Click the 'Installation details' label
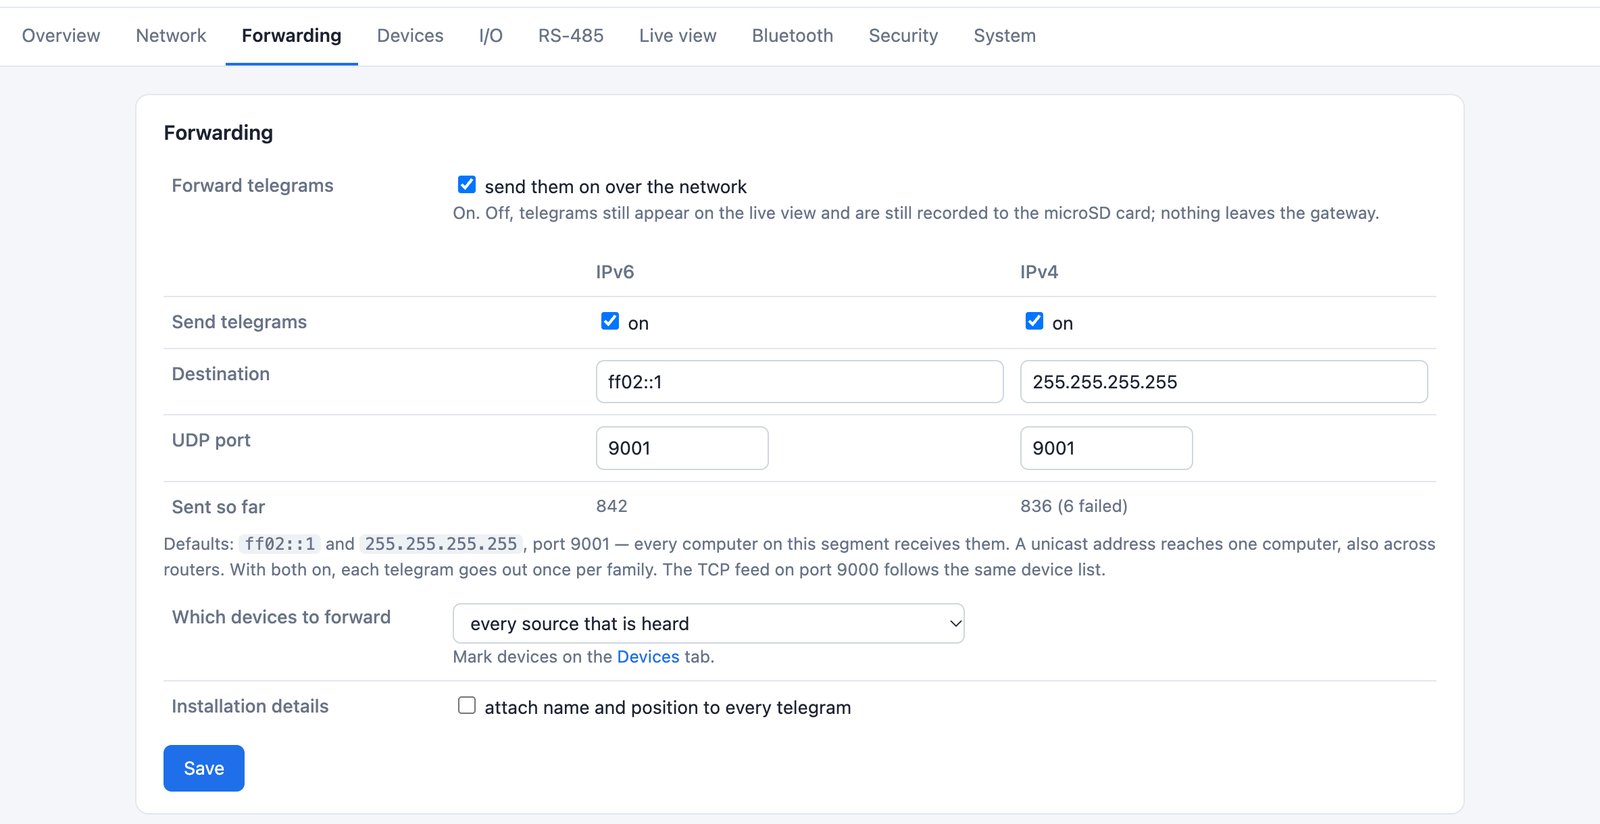The height and width of the screenshot is (824, 1600). [250, 707]
